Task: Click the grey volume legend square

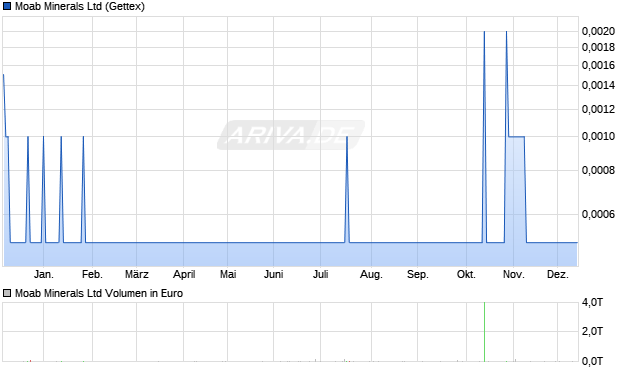Action: [x=7, y=293]
